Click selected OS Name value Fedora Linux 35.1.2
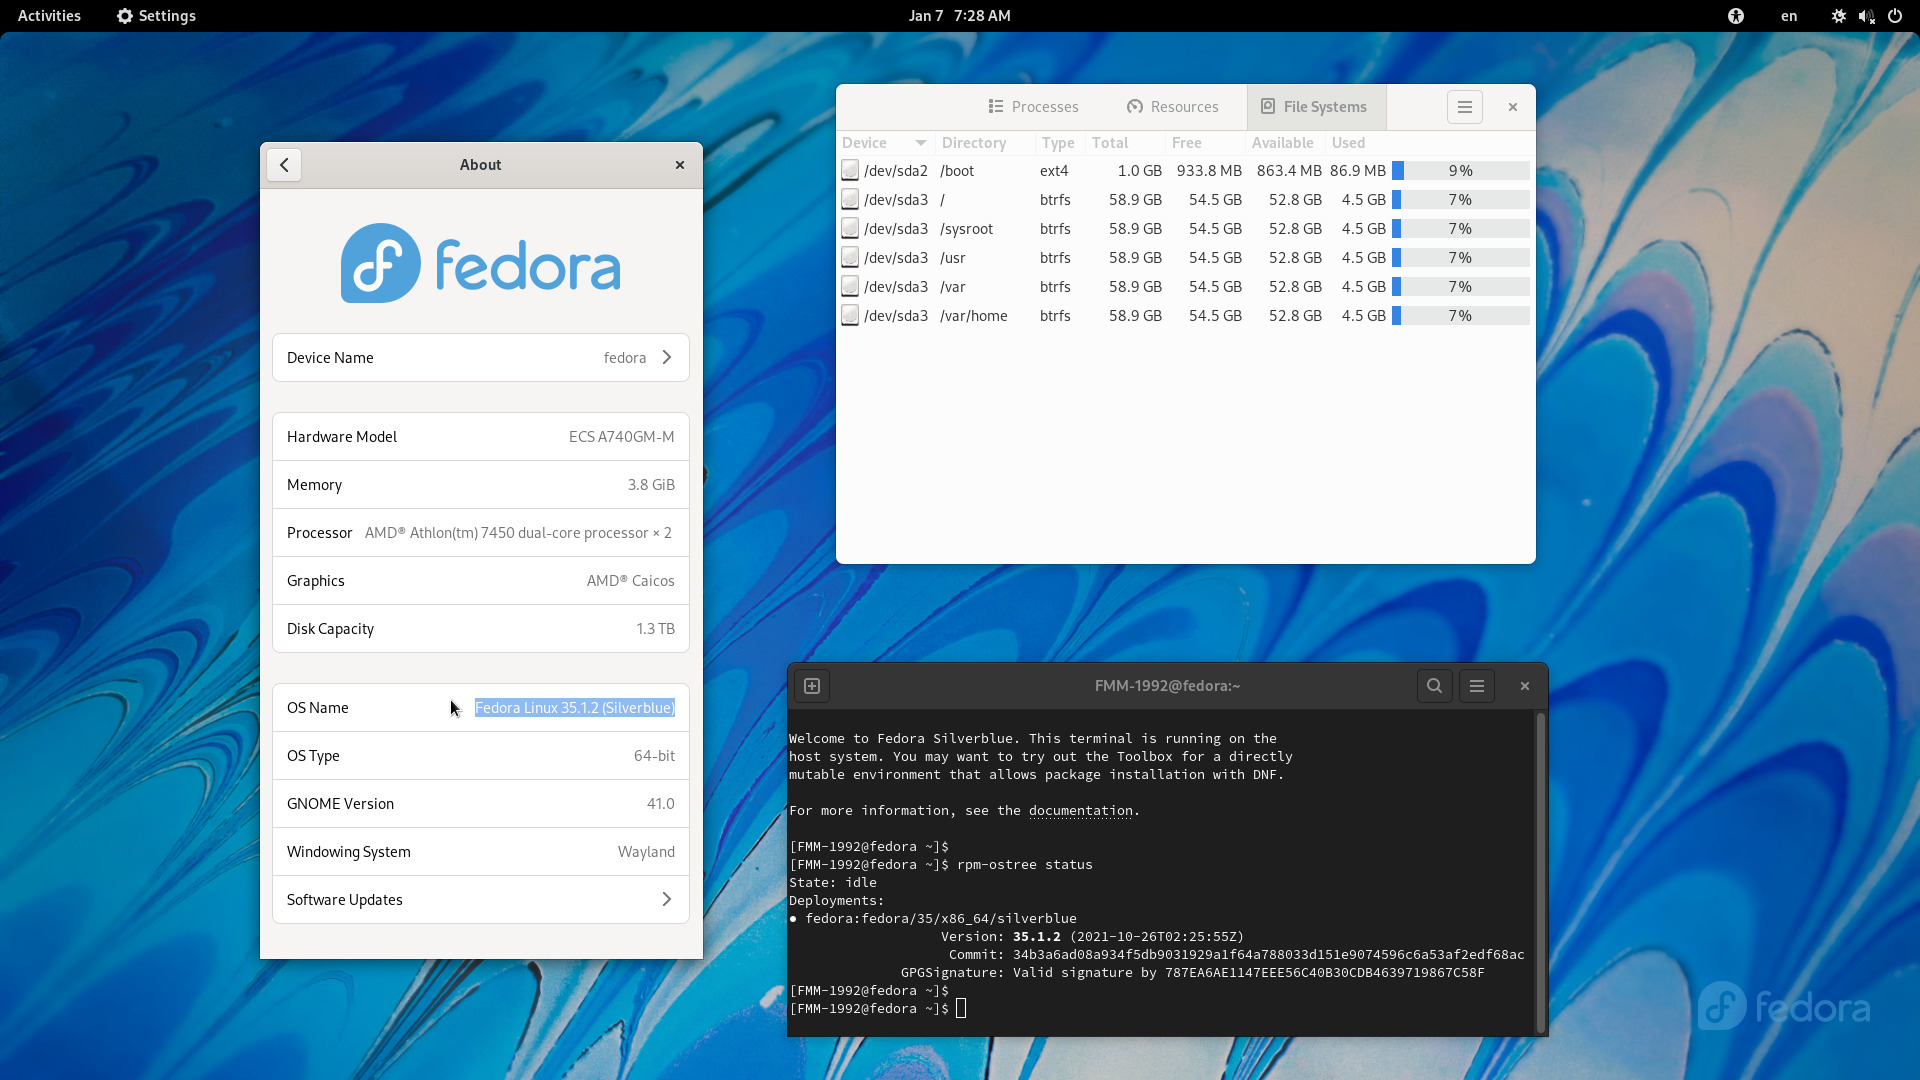 coord(575,708)
